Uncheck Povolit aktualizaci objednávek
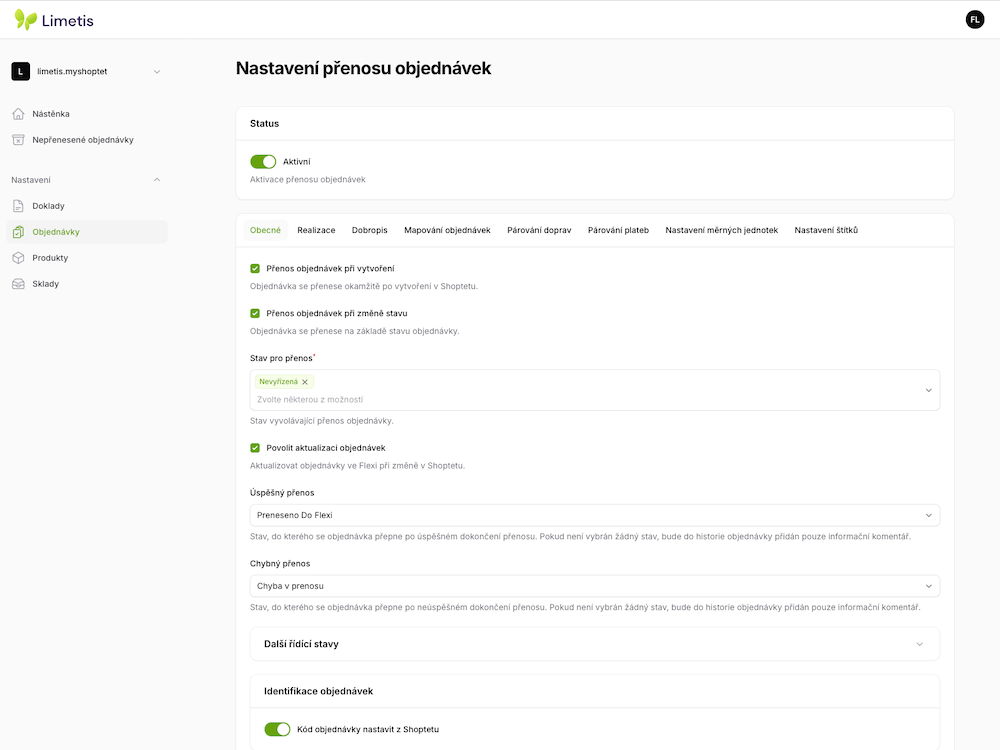1000x750 pixels. 255,448
